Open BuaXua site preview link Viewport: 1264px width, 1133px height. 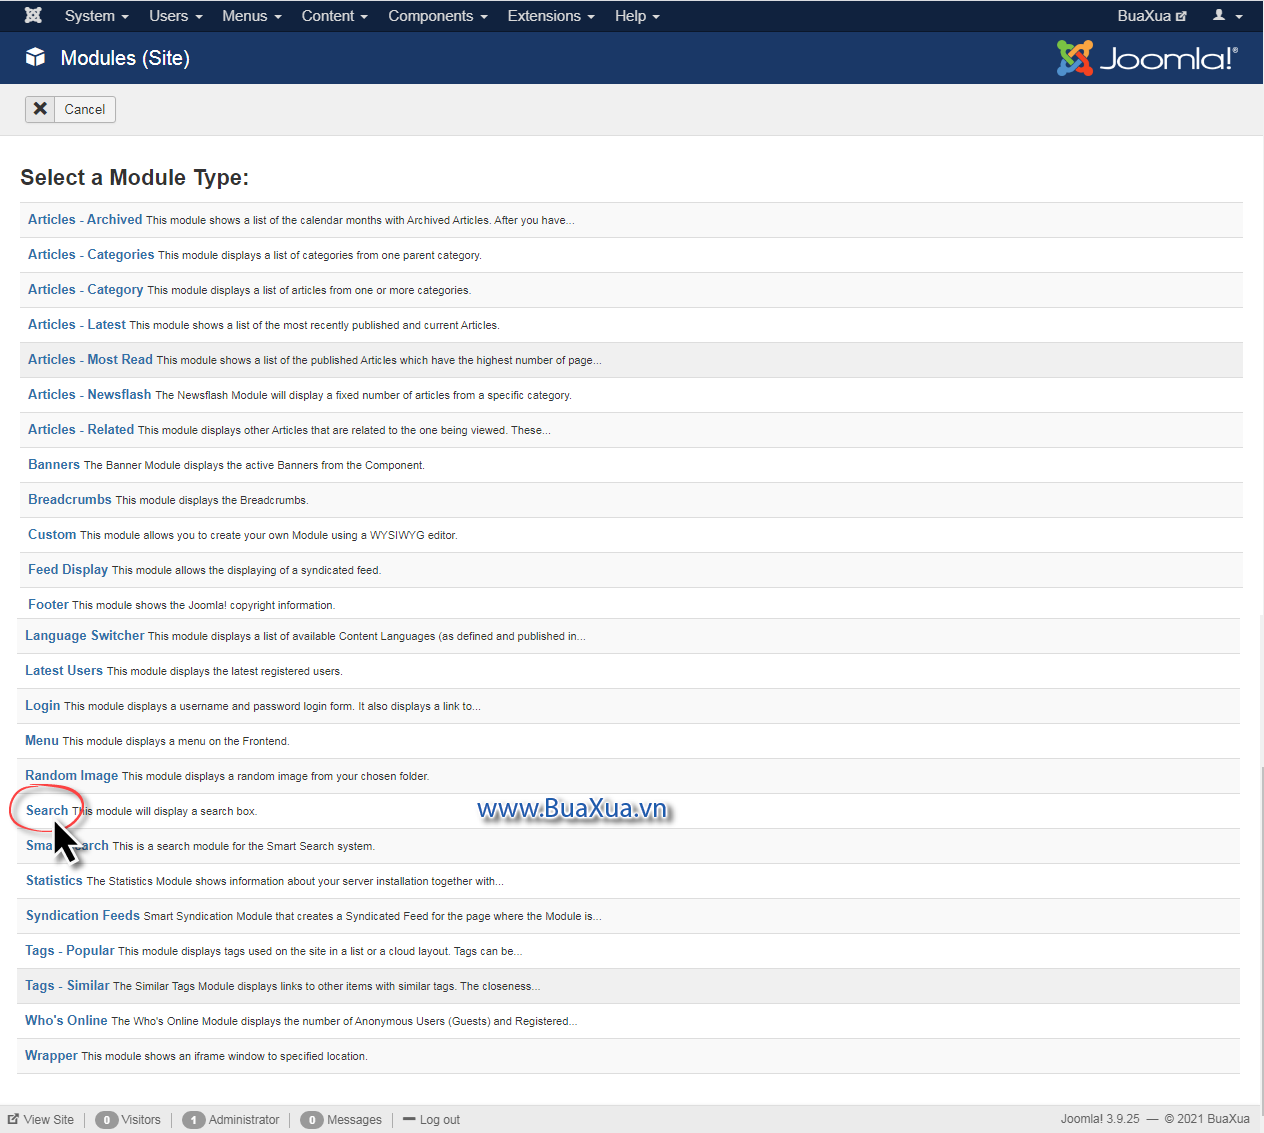[1152, 16]
